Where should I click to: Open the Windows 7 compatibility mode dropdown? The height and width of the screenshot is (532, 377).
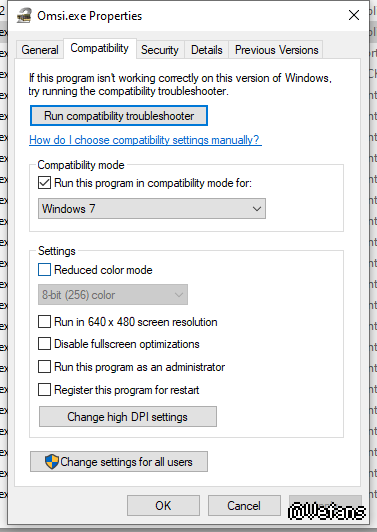[152, 209]
